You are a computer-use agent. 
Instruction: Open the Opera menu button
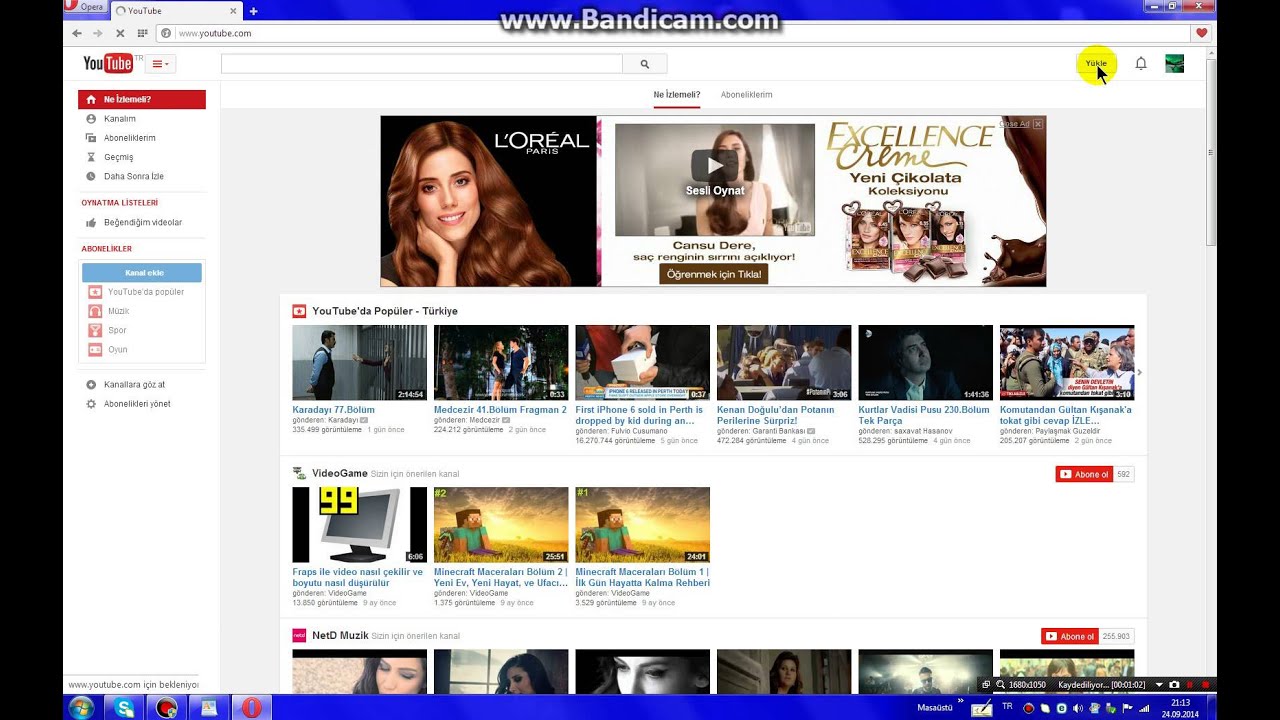[85, 7]
